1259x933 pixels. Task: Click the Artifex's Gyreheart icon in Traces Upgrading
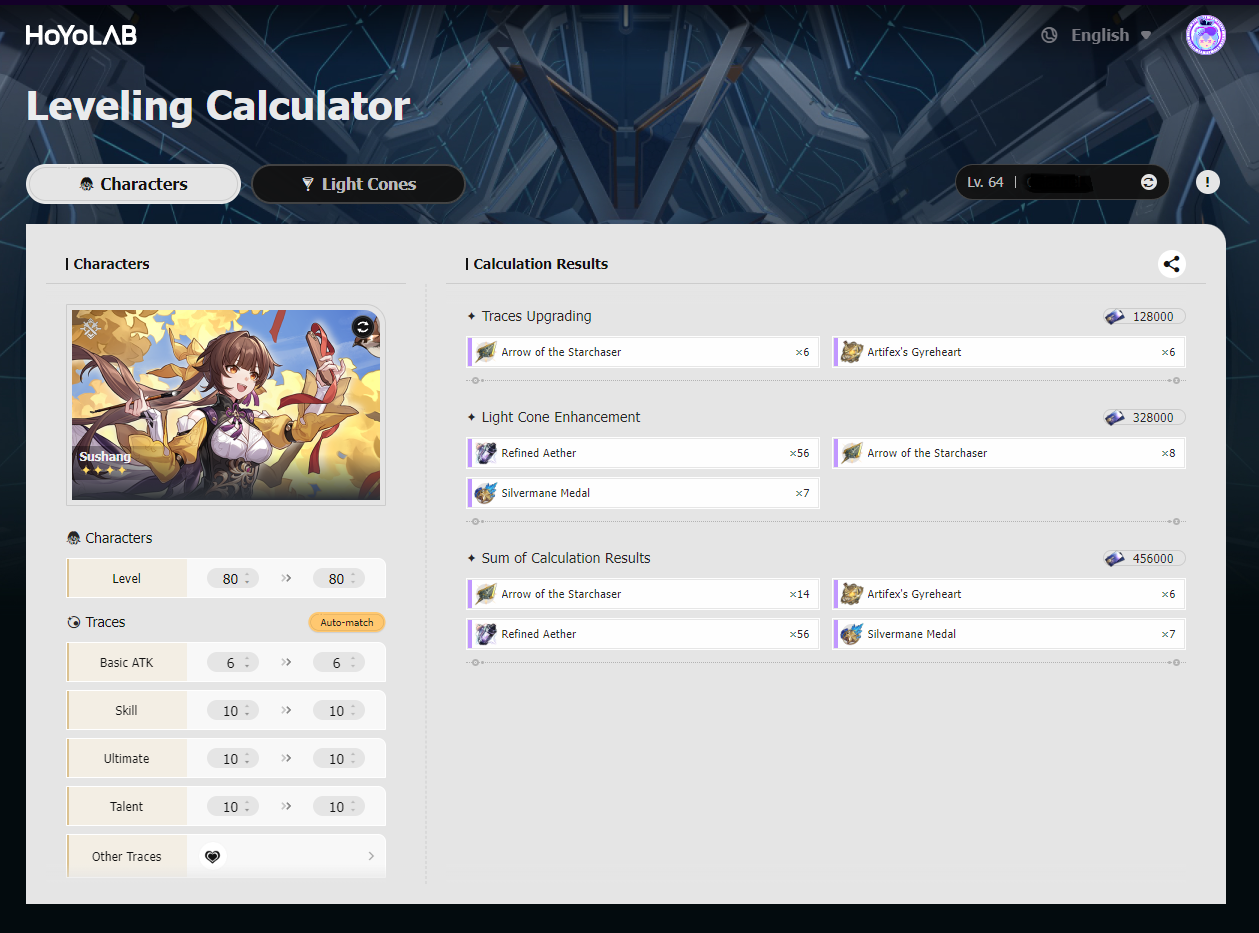[x=852, y=352]
